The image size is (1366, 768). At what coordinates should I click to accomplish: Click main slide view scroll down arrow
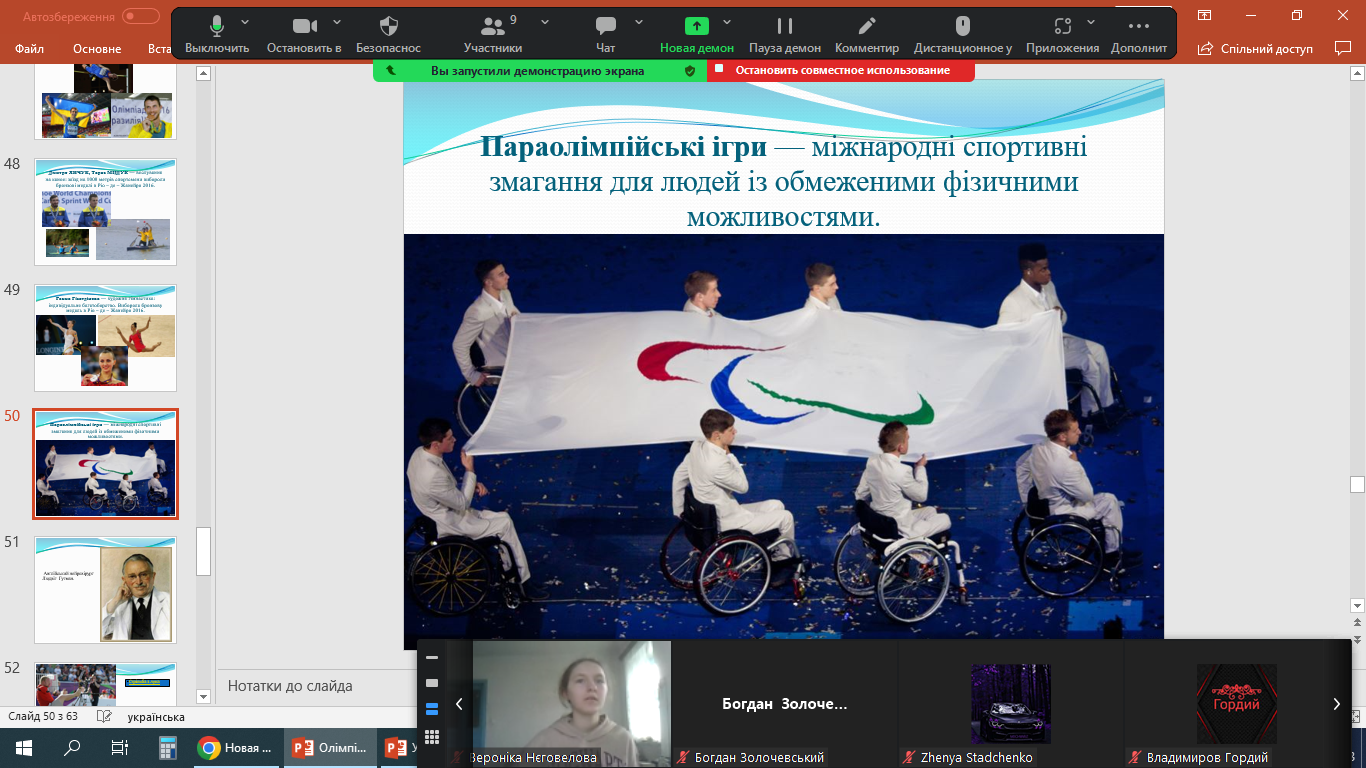pyautogui.click(x=1357, y=605)
